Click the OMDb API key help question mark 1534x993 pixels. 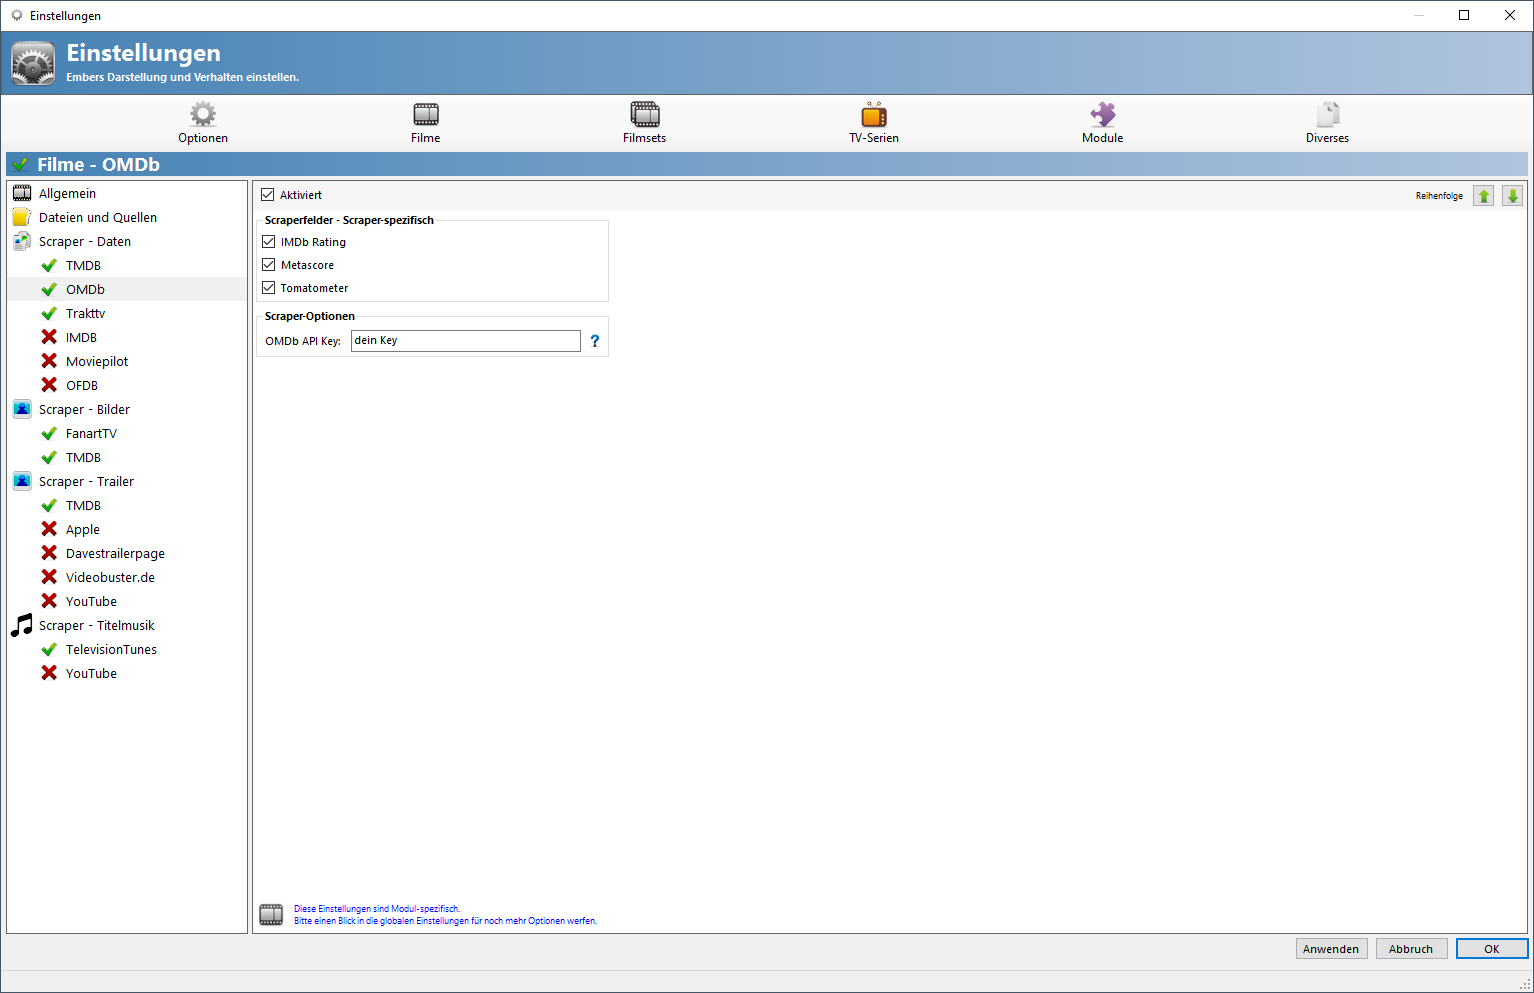pos(595,341)
